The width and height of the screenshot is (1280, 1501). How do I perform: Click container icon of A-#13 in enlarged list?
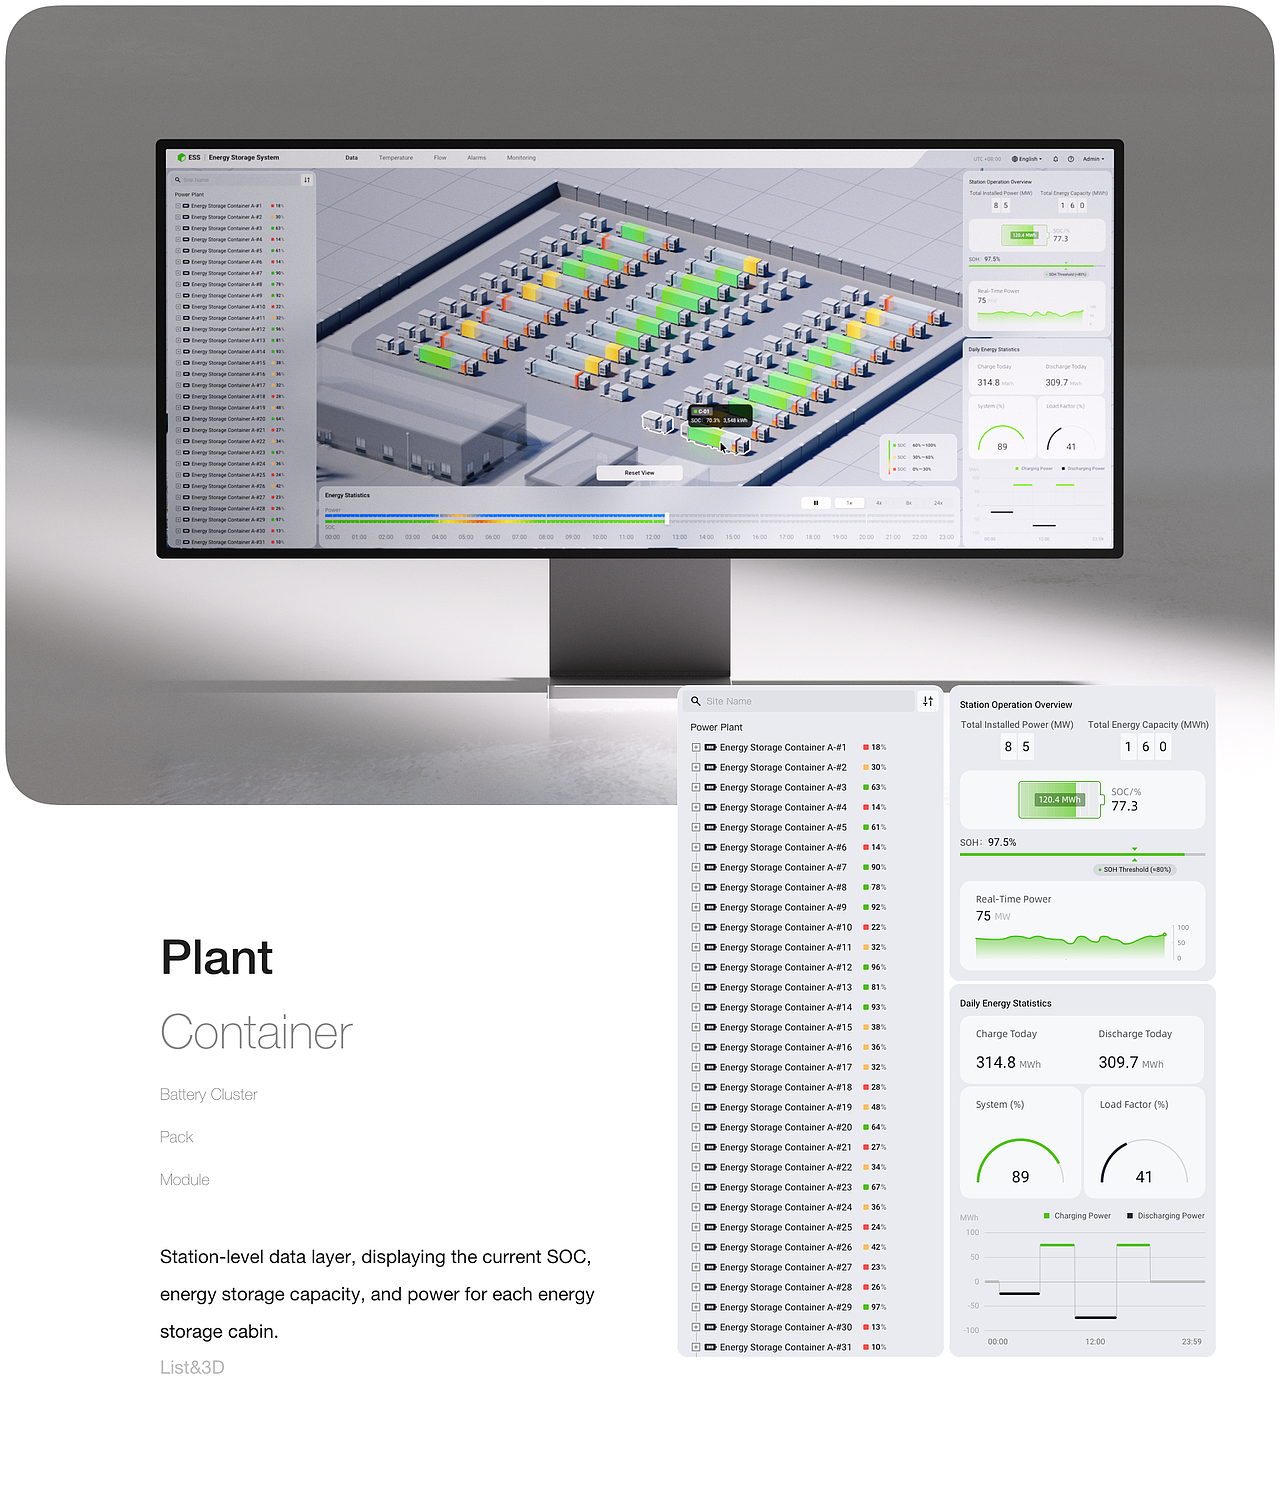click(x=710, y=987)
